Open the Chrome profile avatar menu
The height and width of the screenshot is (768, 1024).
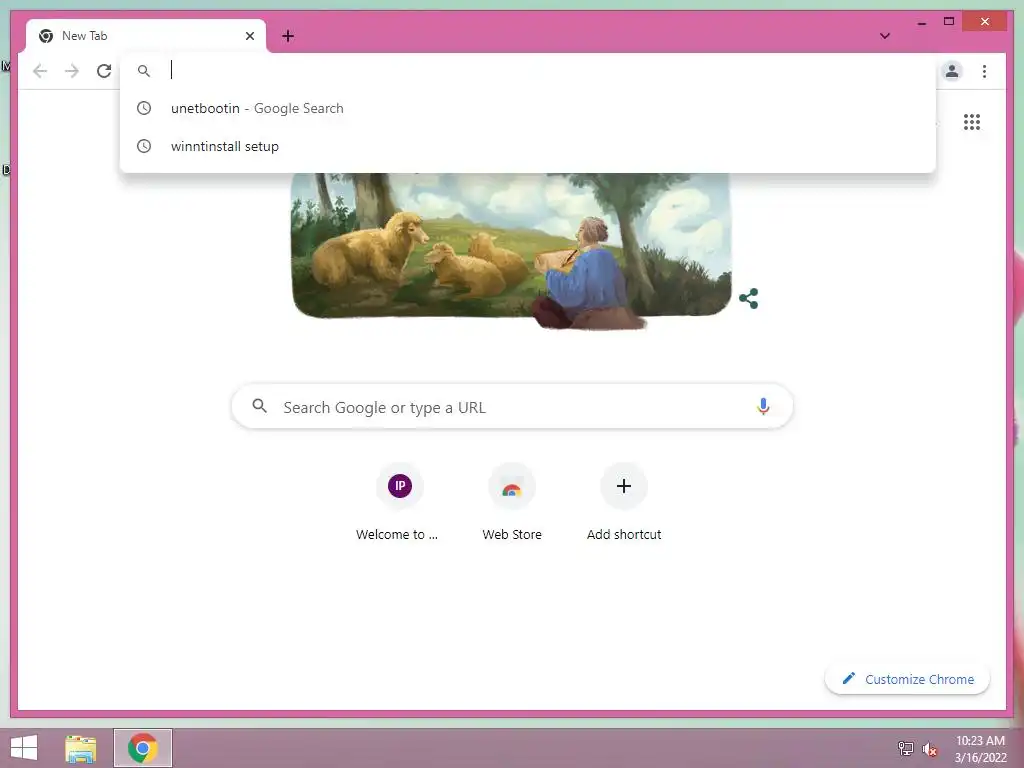click(x=952, y=71)
